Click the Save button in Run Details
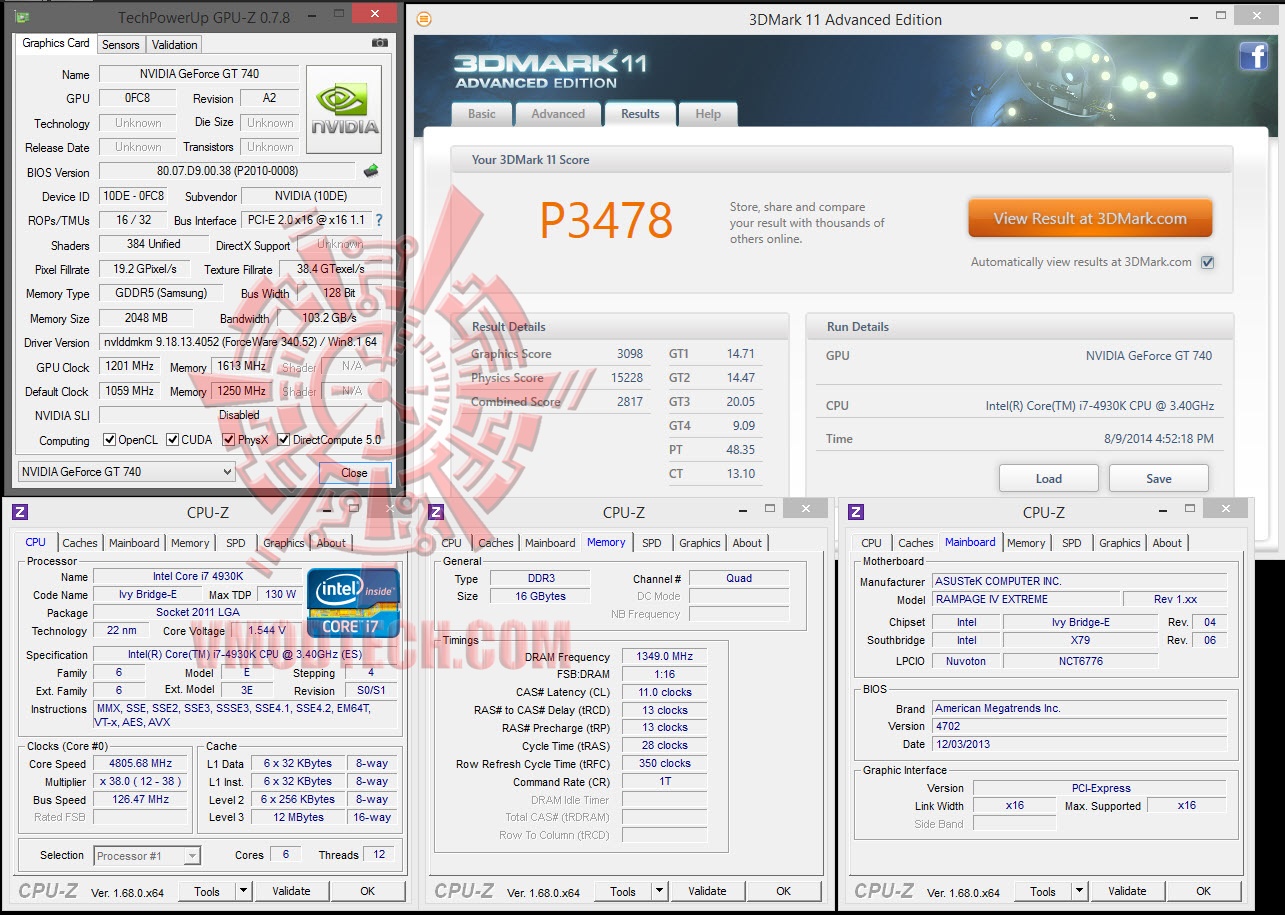This screenshot has height=915, width=1285. 1159,478
